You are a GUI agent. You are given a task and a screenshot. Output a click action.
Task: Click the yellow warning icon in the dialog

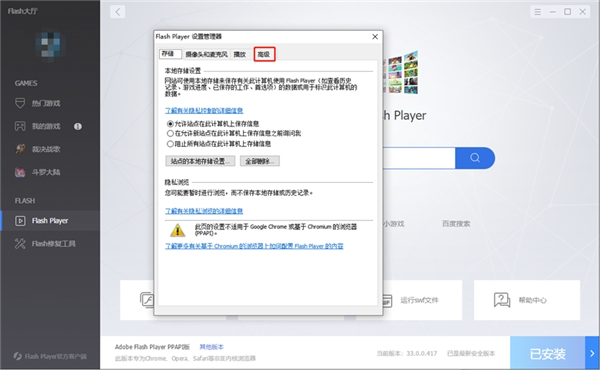(177, 230)
